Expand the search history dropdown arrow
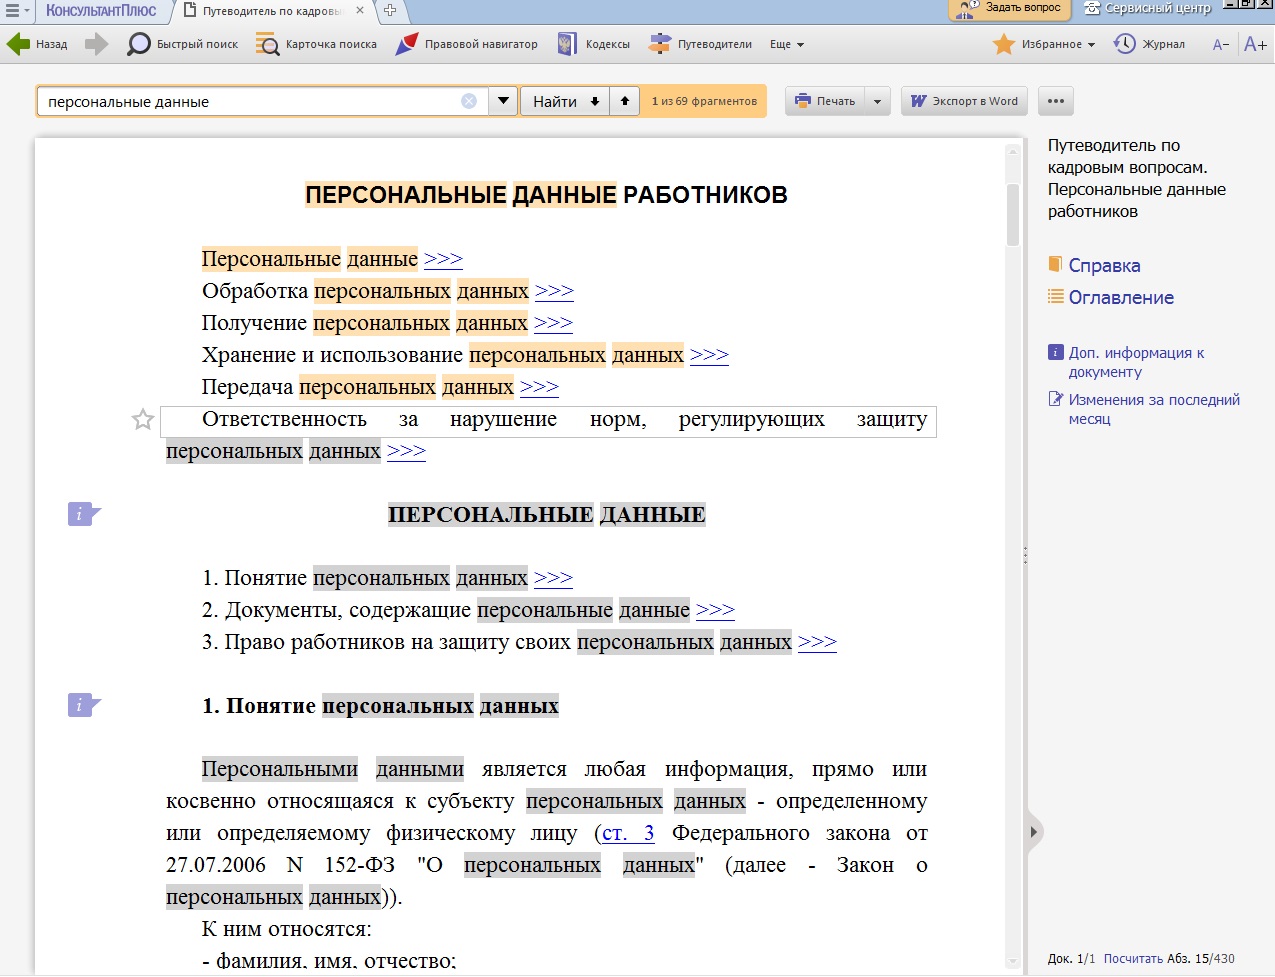Screen dimensions: 1275x977 point(503,101)
